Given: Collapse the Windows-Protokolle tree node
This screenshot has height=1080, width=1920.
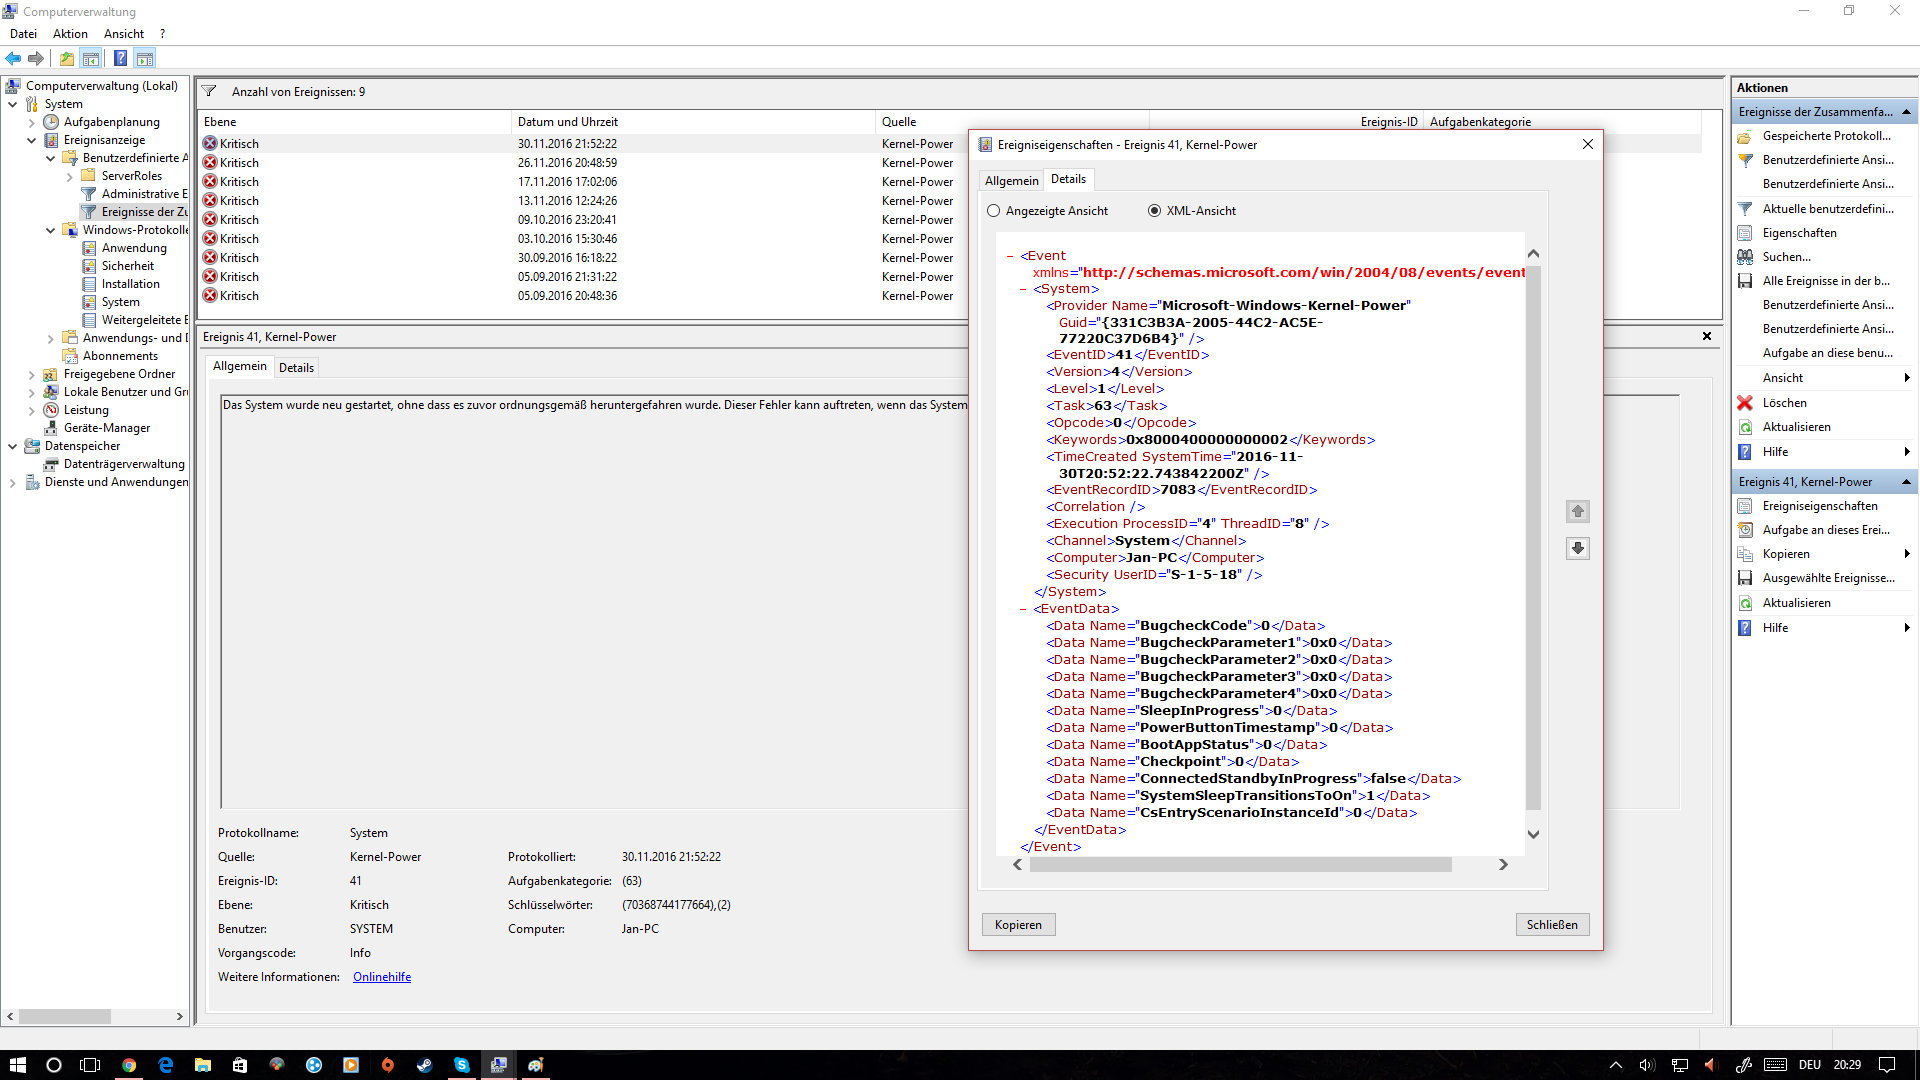Looking at the screenshot, I should 50,230.
